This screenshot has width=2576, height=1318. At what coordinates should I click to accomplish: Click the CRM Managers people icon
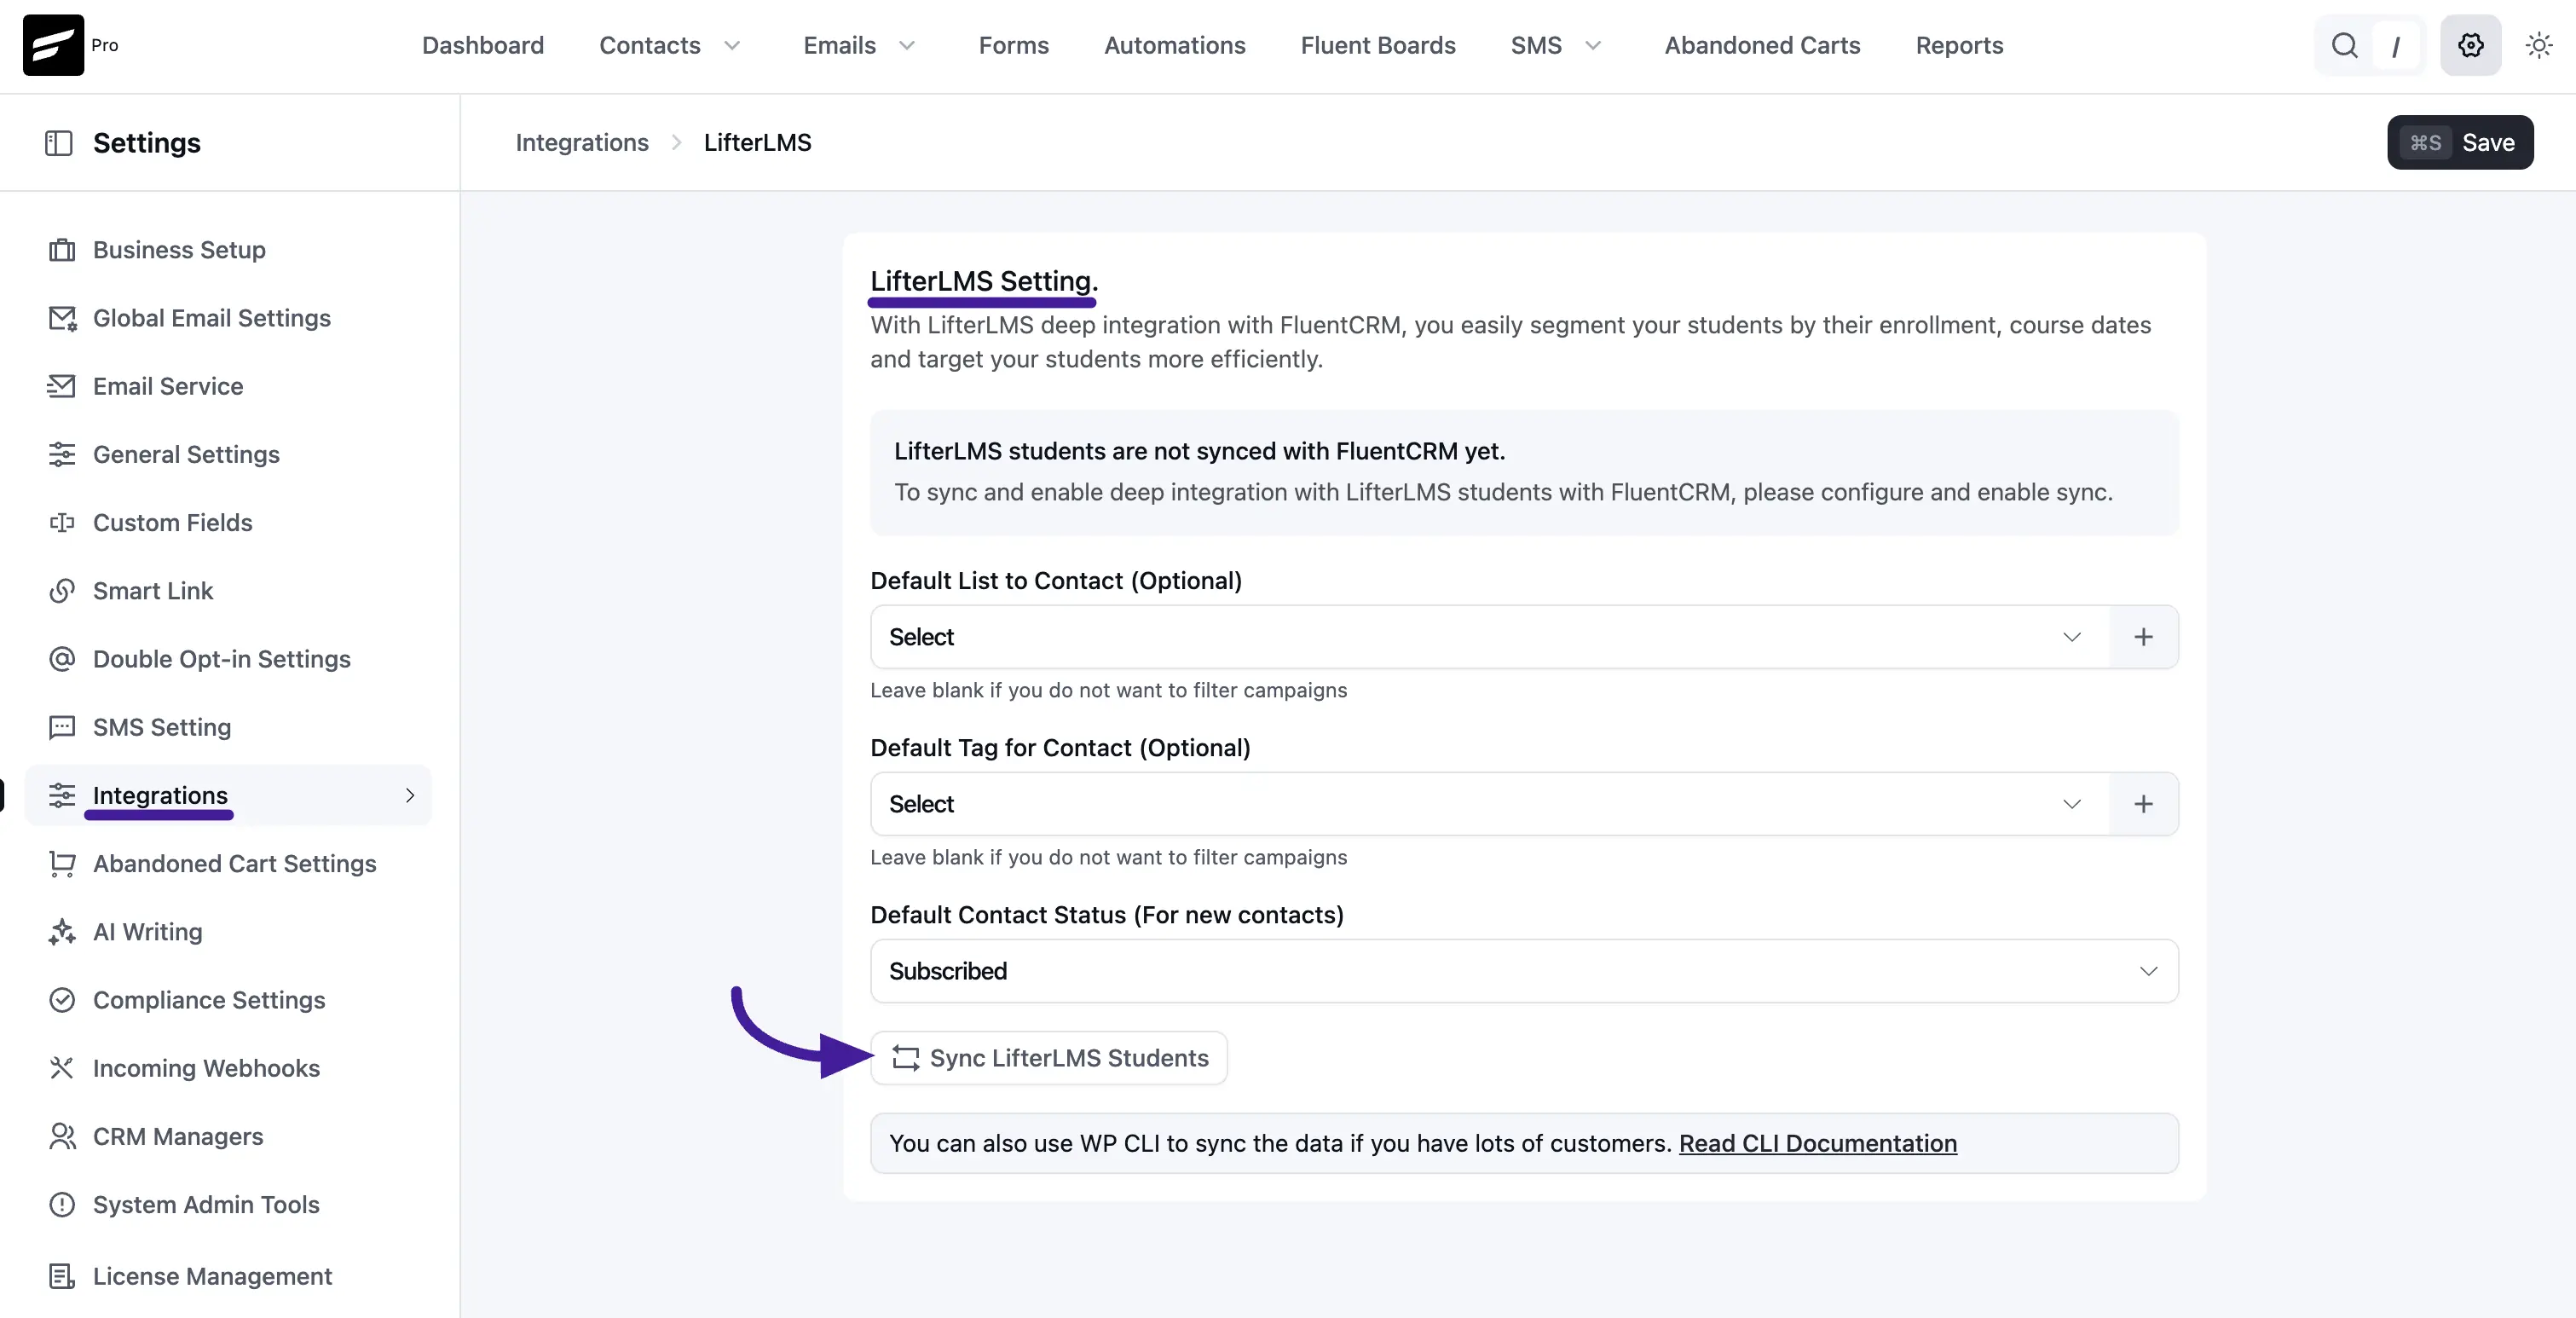pos(62,1136)
